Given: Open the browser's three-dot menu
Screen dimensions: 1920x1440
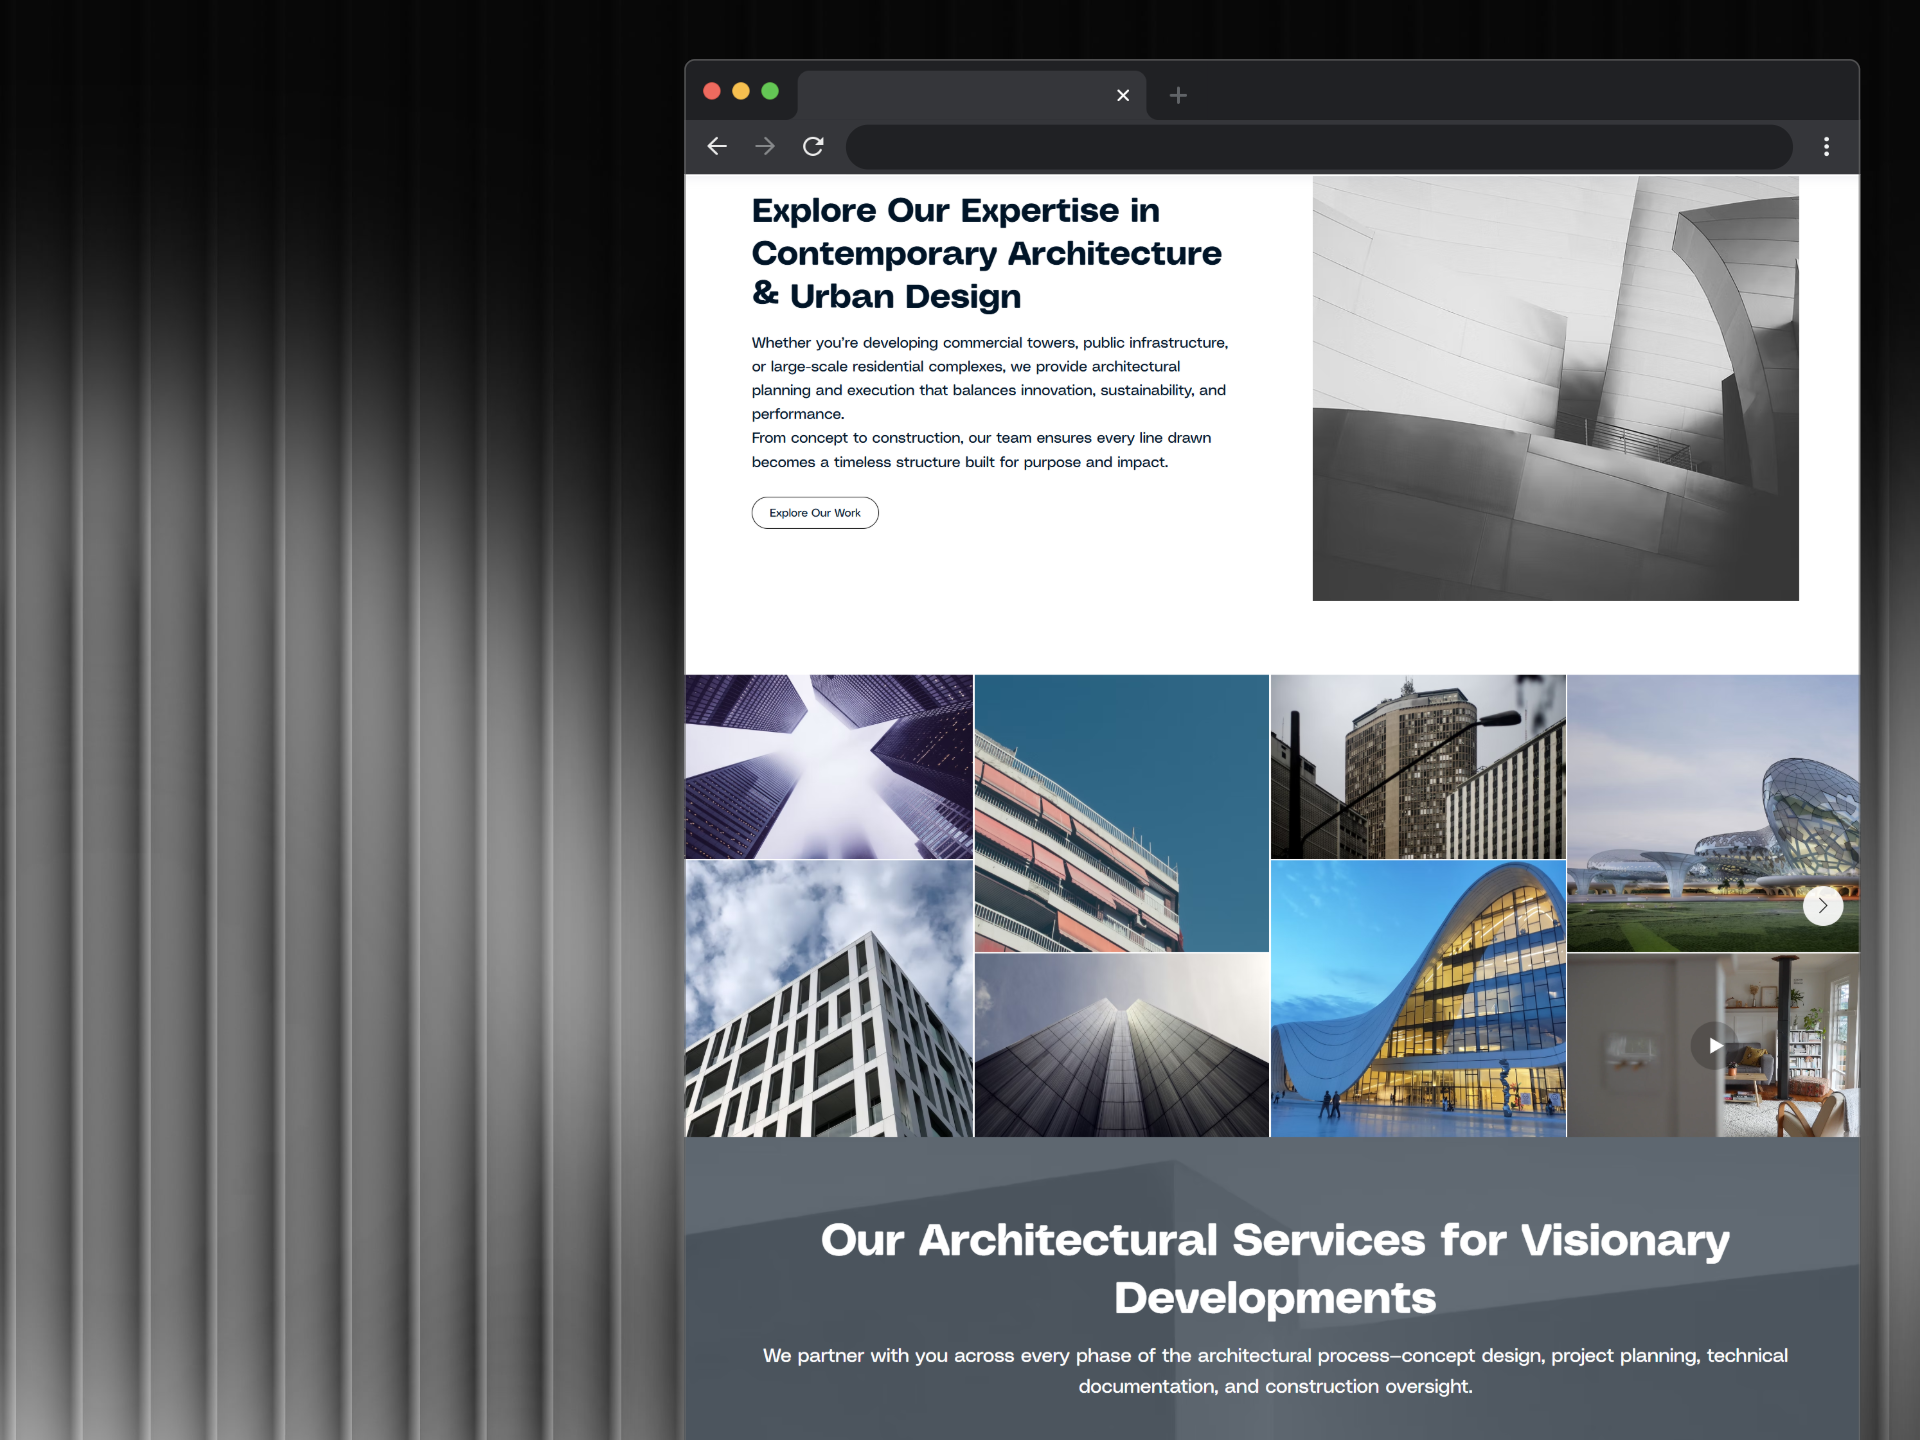Looking at the screenshot, I should point(1826,146).
